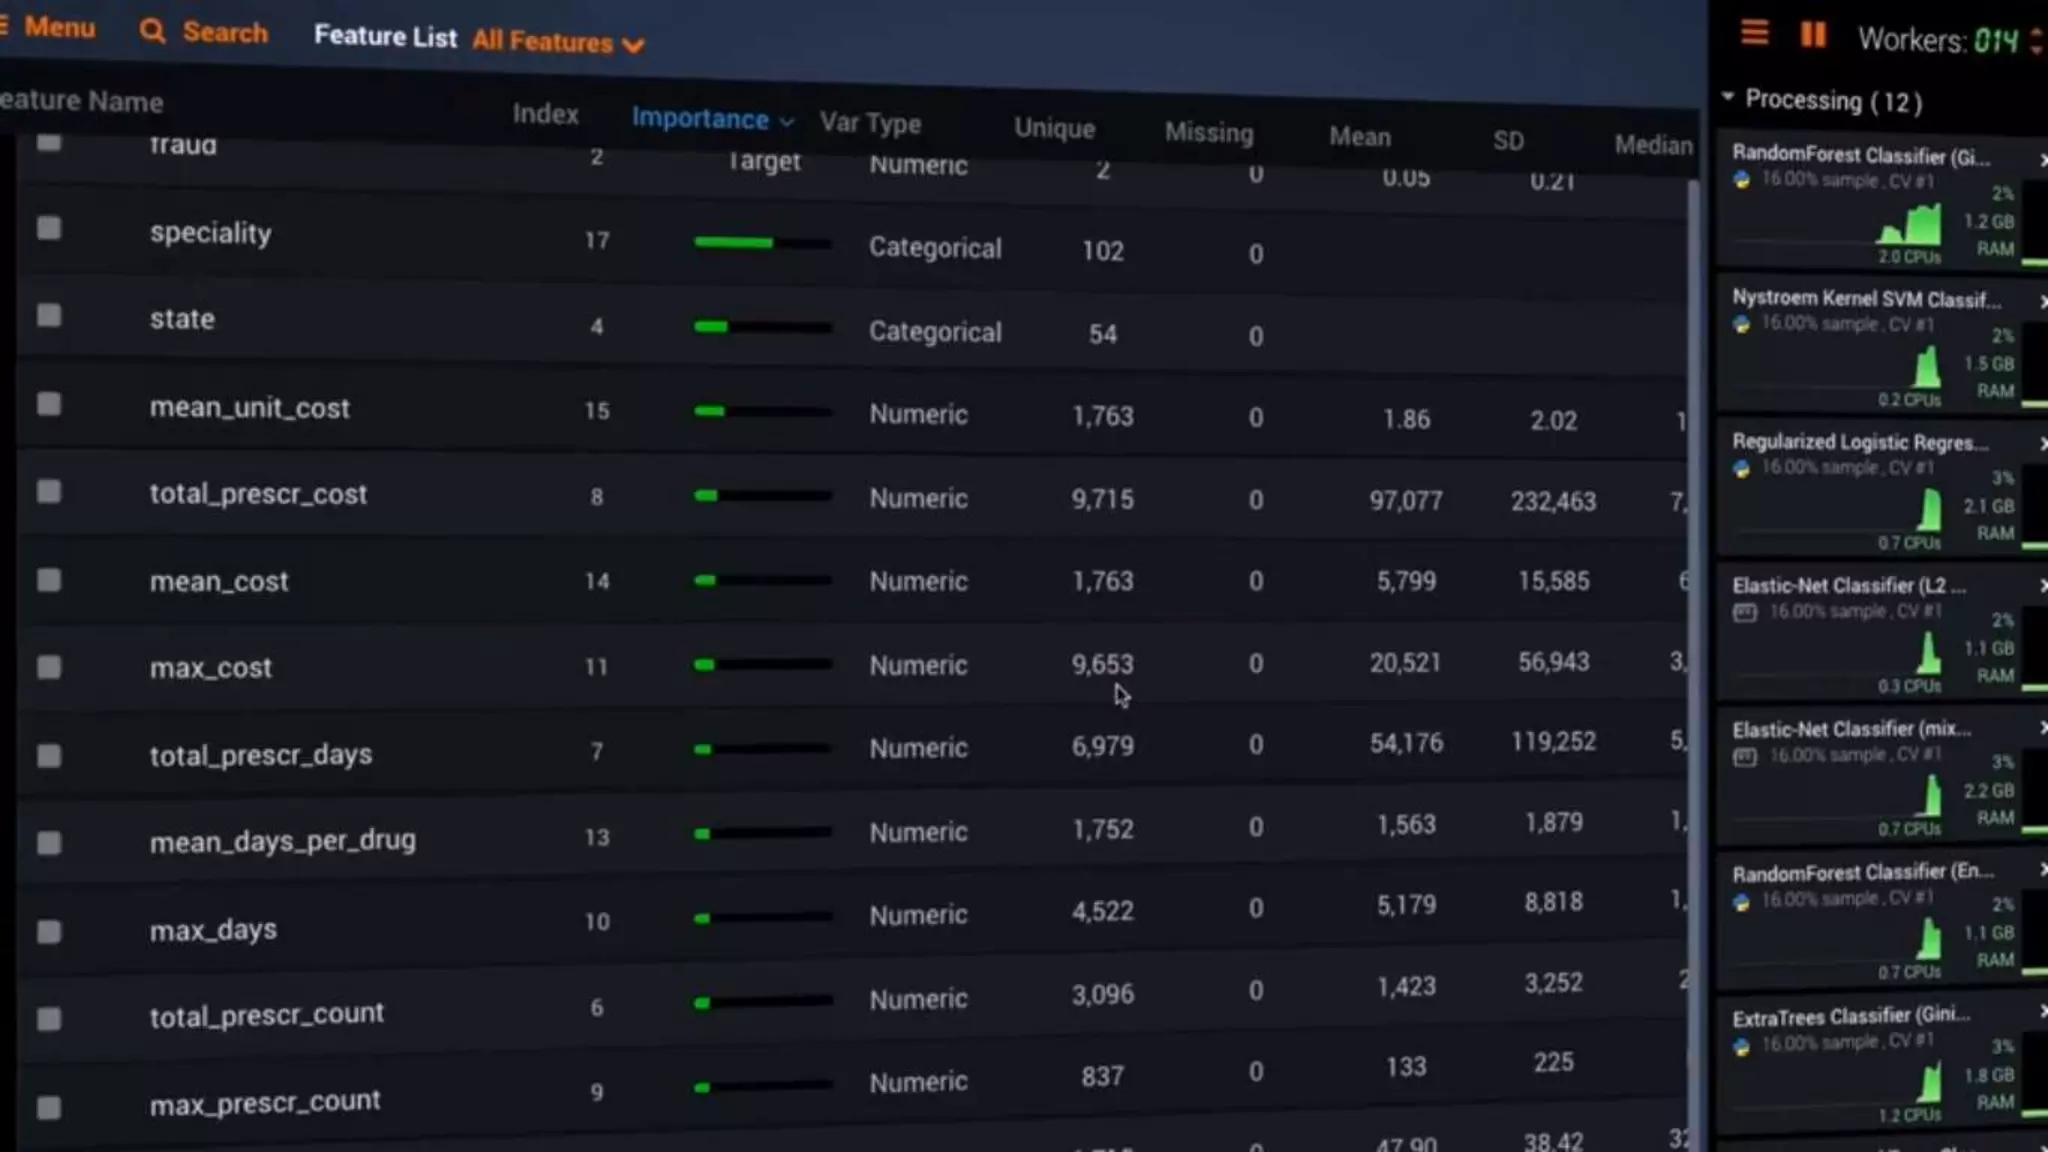Open the All Features dropdown

(x=558, y=42)
